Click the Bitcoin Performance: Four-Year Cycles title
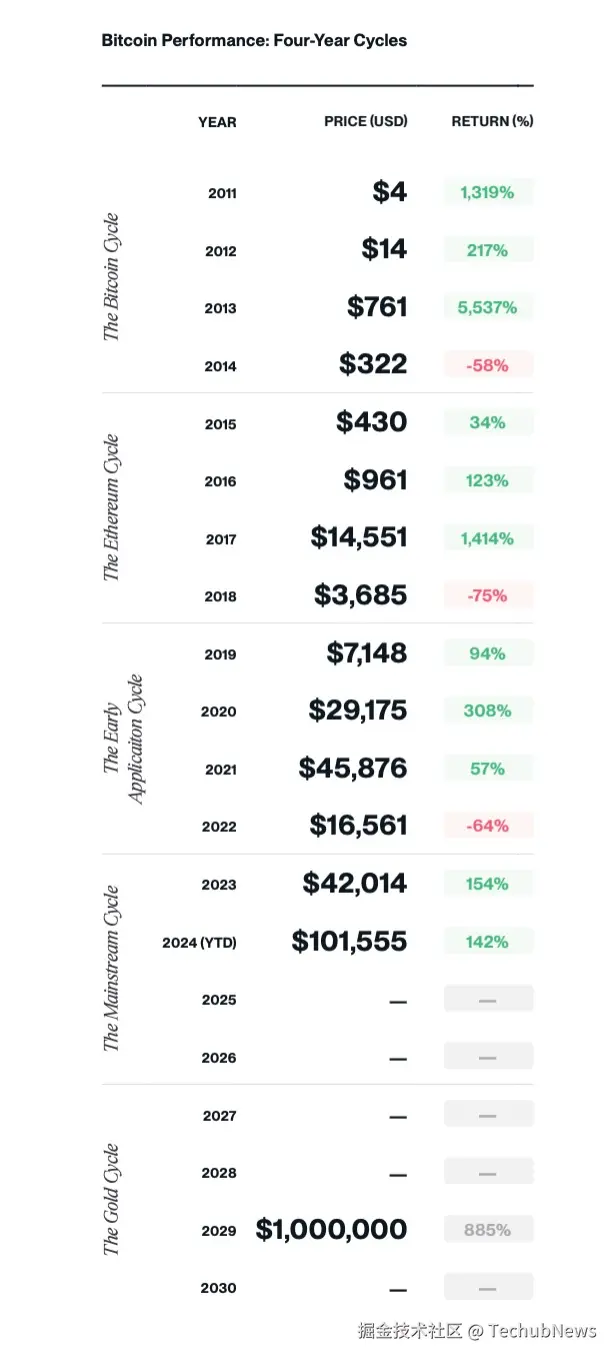The height and width of the screenshot is (1360, 616). (254, 41)
